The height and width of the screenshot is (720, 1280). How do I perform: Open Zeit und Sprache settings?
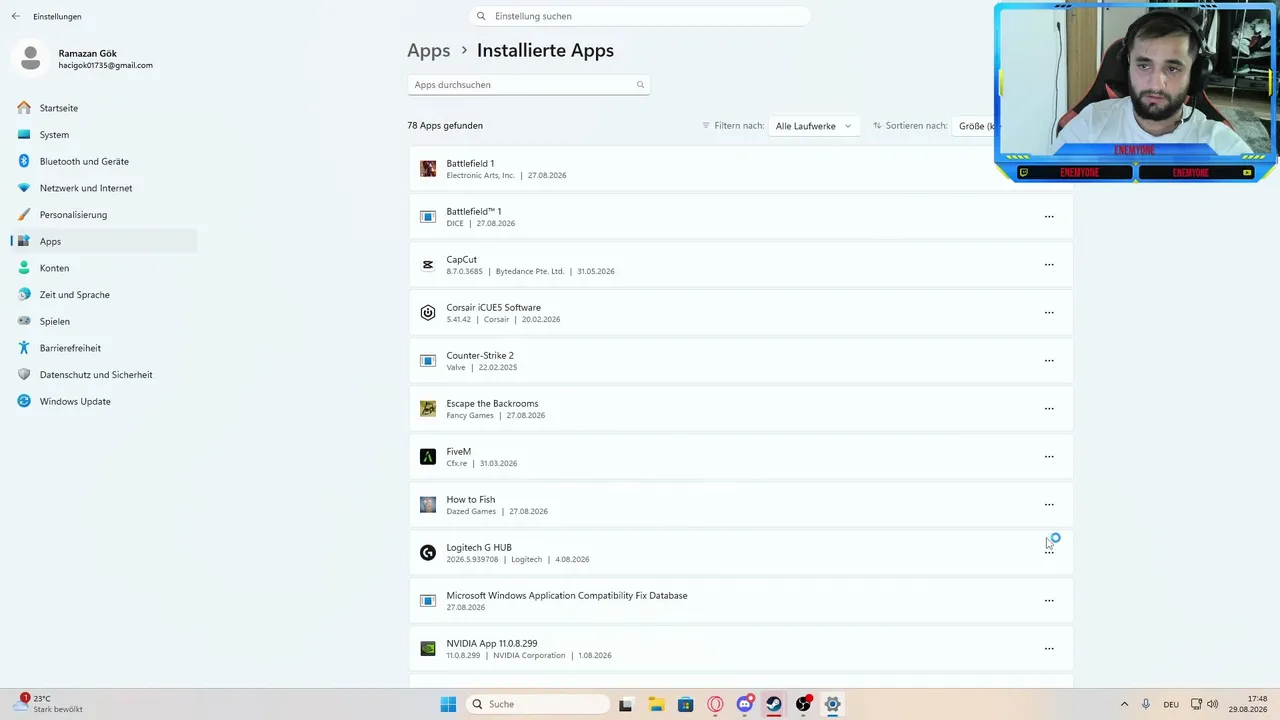tap(104, 295)
